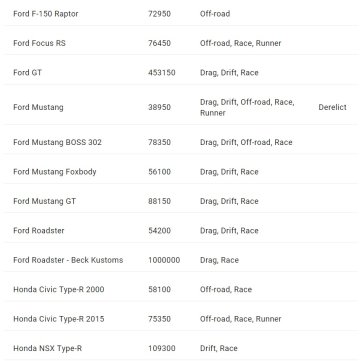
Task: Click the 109300 price value
Action: coord(162,348)
